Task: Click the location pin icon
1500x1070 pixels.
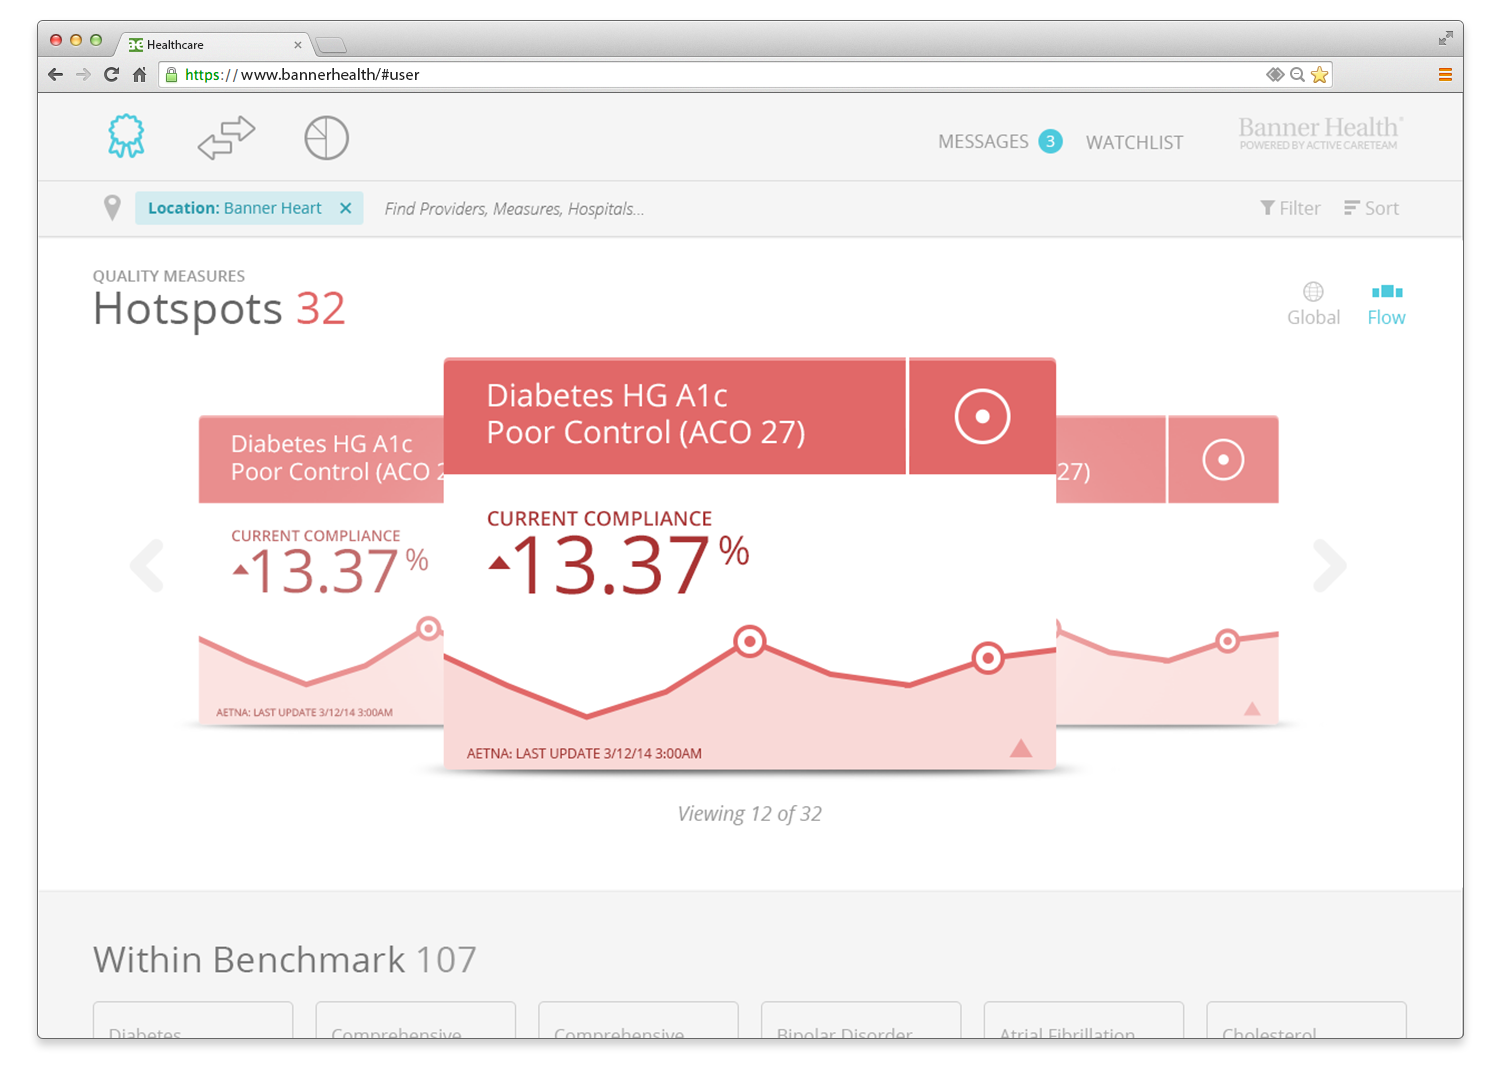Action: point(112,207)
